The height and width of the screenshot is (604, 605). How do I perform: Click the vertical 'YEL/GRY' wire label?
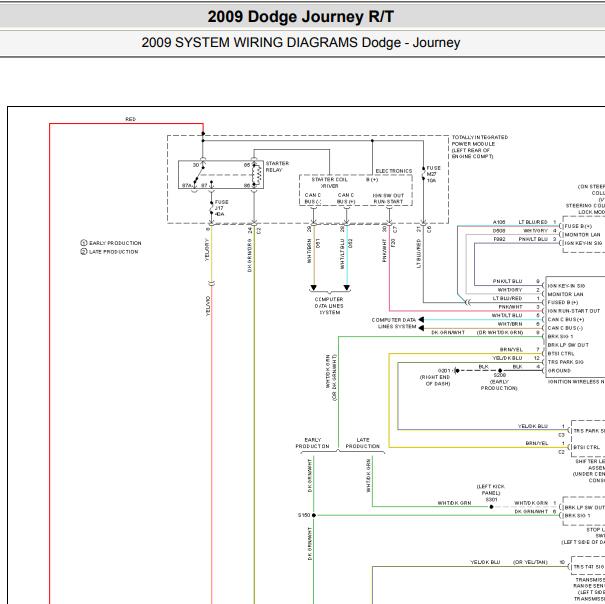[207, 250]
